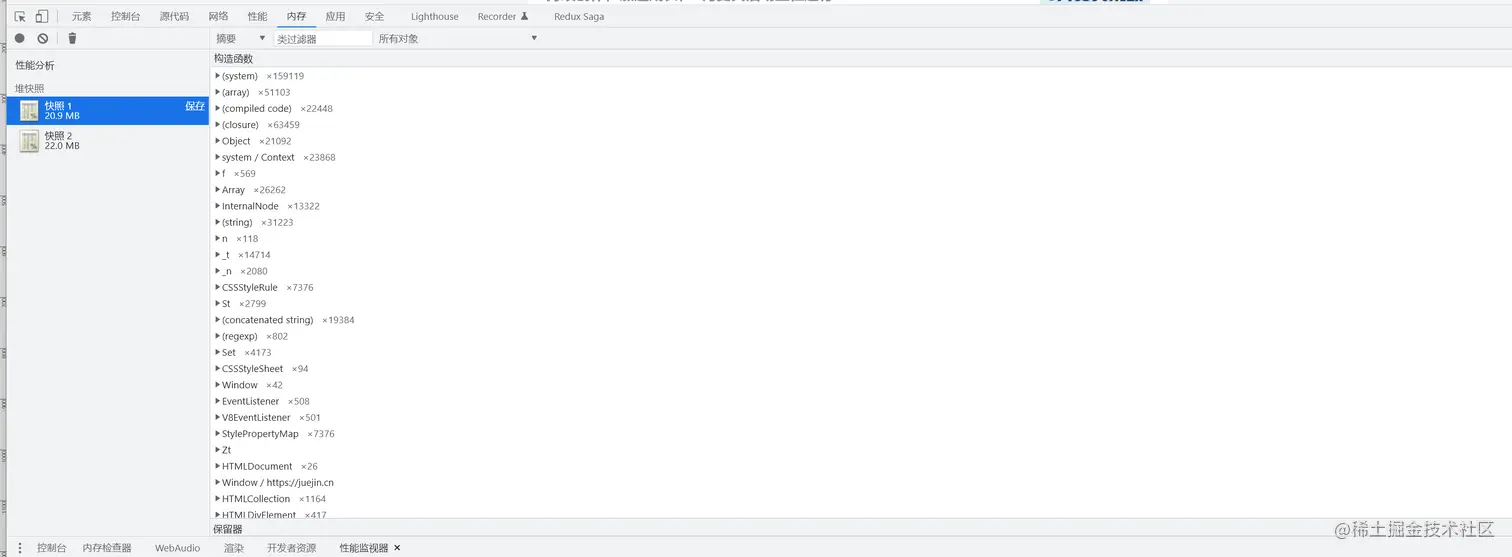Toggle the device toolbar icon
The image size is (1512, 557).
click(x=41, y=16)
